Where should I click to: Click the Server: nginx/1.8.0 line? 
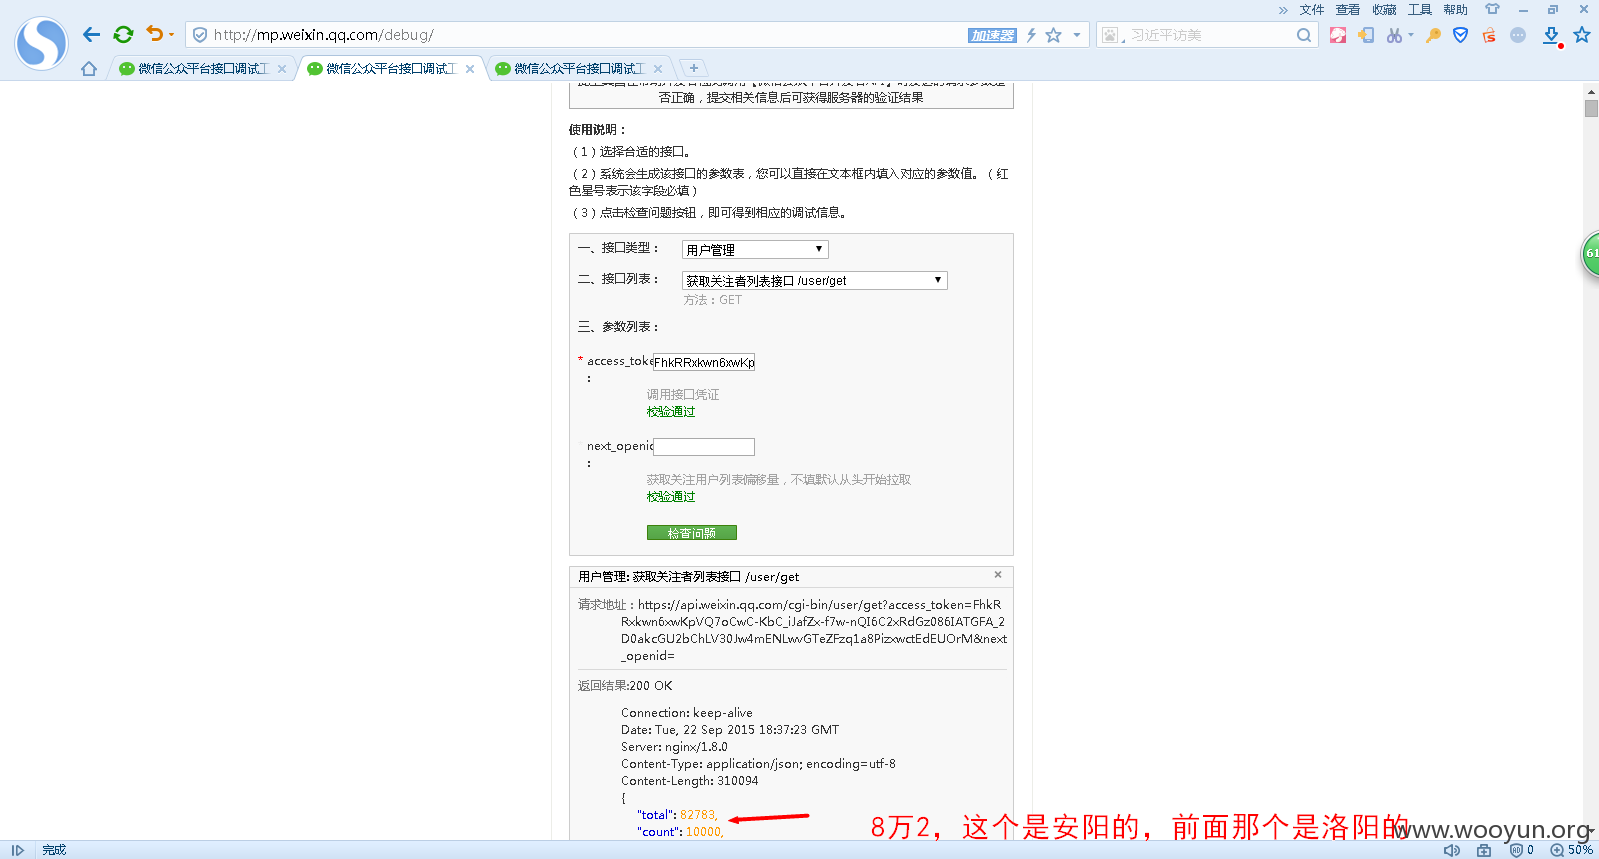point(674,747)
